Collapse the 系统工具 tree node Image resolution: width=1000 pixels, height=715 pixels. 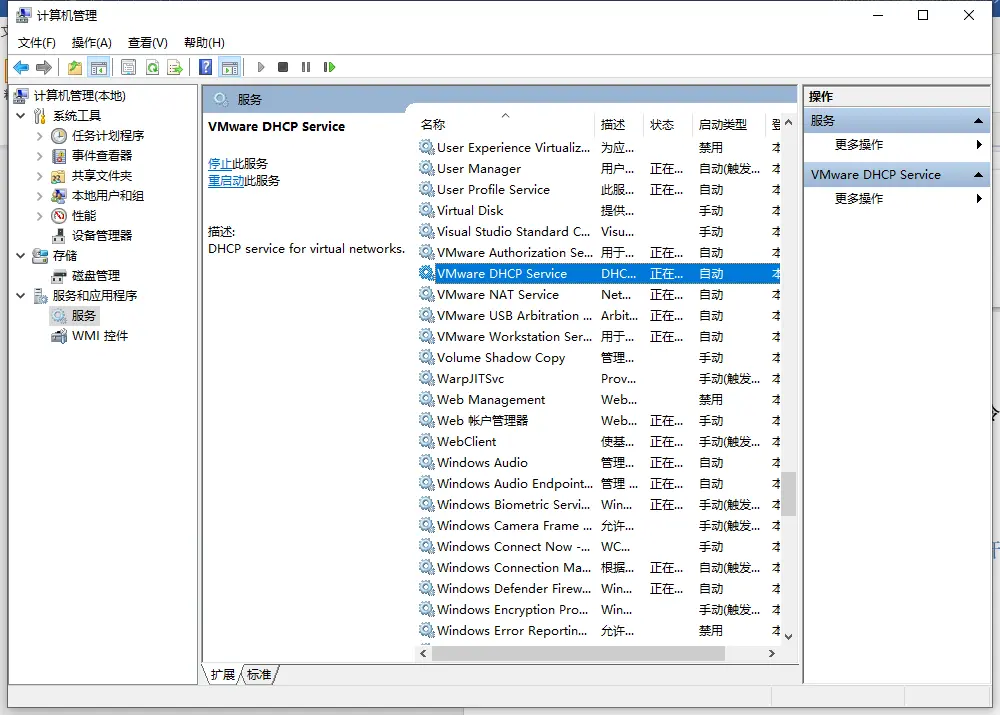coord(20,115)
